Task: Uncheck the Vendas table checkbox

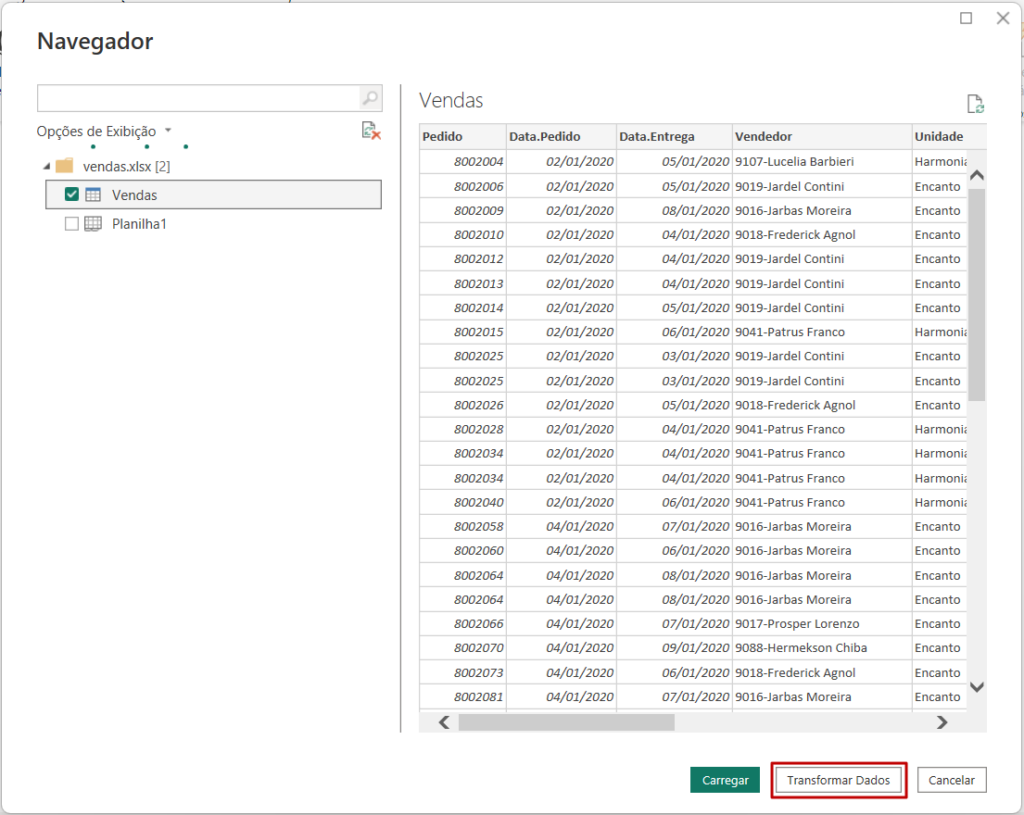Action: 72,195
